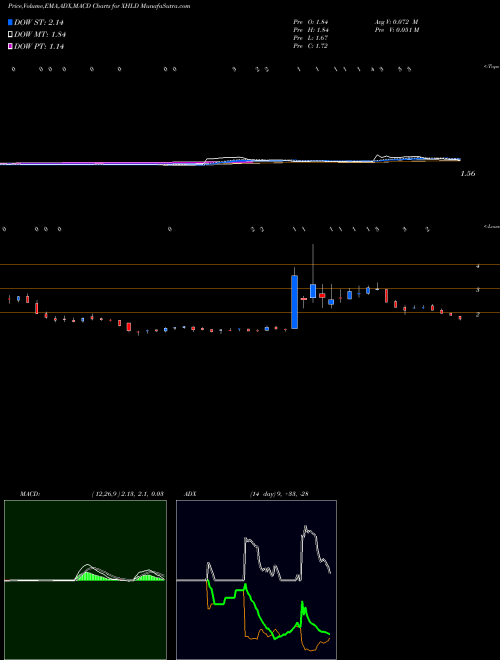The height and width of the screenshot is (660, 500).
Task: Click the magenta DOW PT legend swatch
Action: click(10, 46)
